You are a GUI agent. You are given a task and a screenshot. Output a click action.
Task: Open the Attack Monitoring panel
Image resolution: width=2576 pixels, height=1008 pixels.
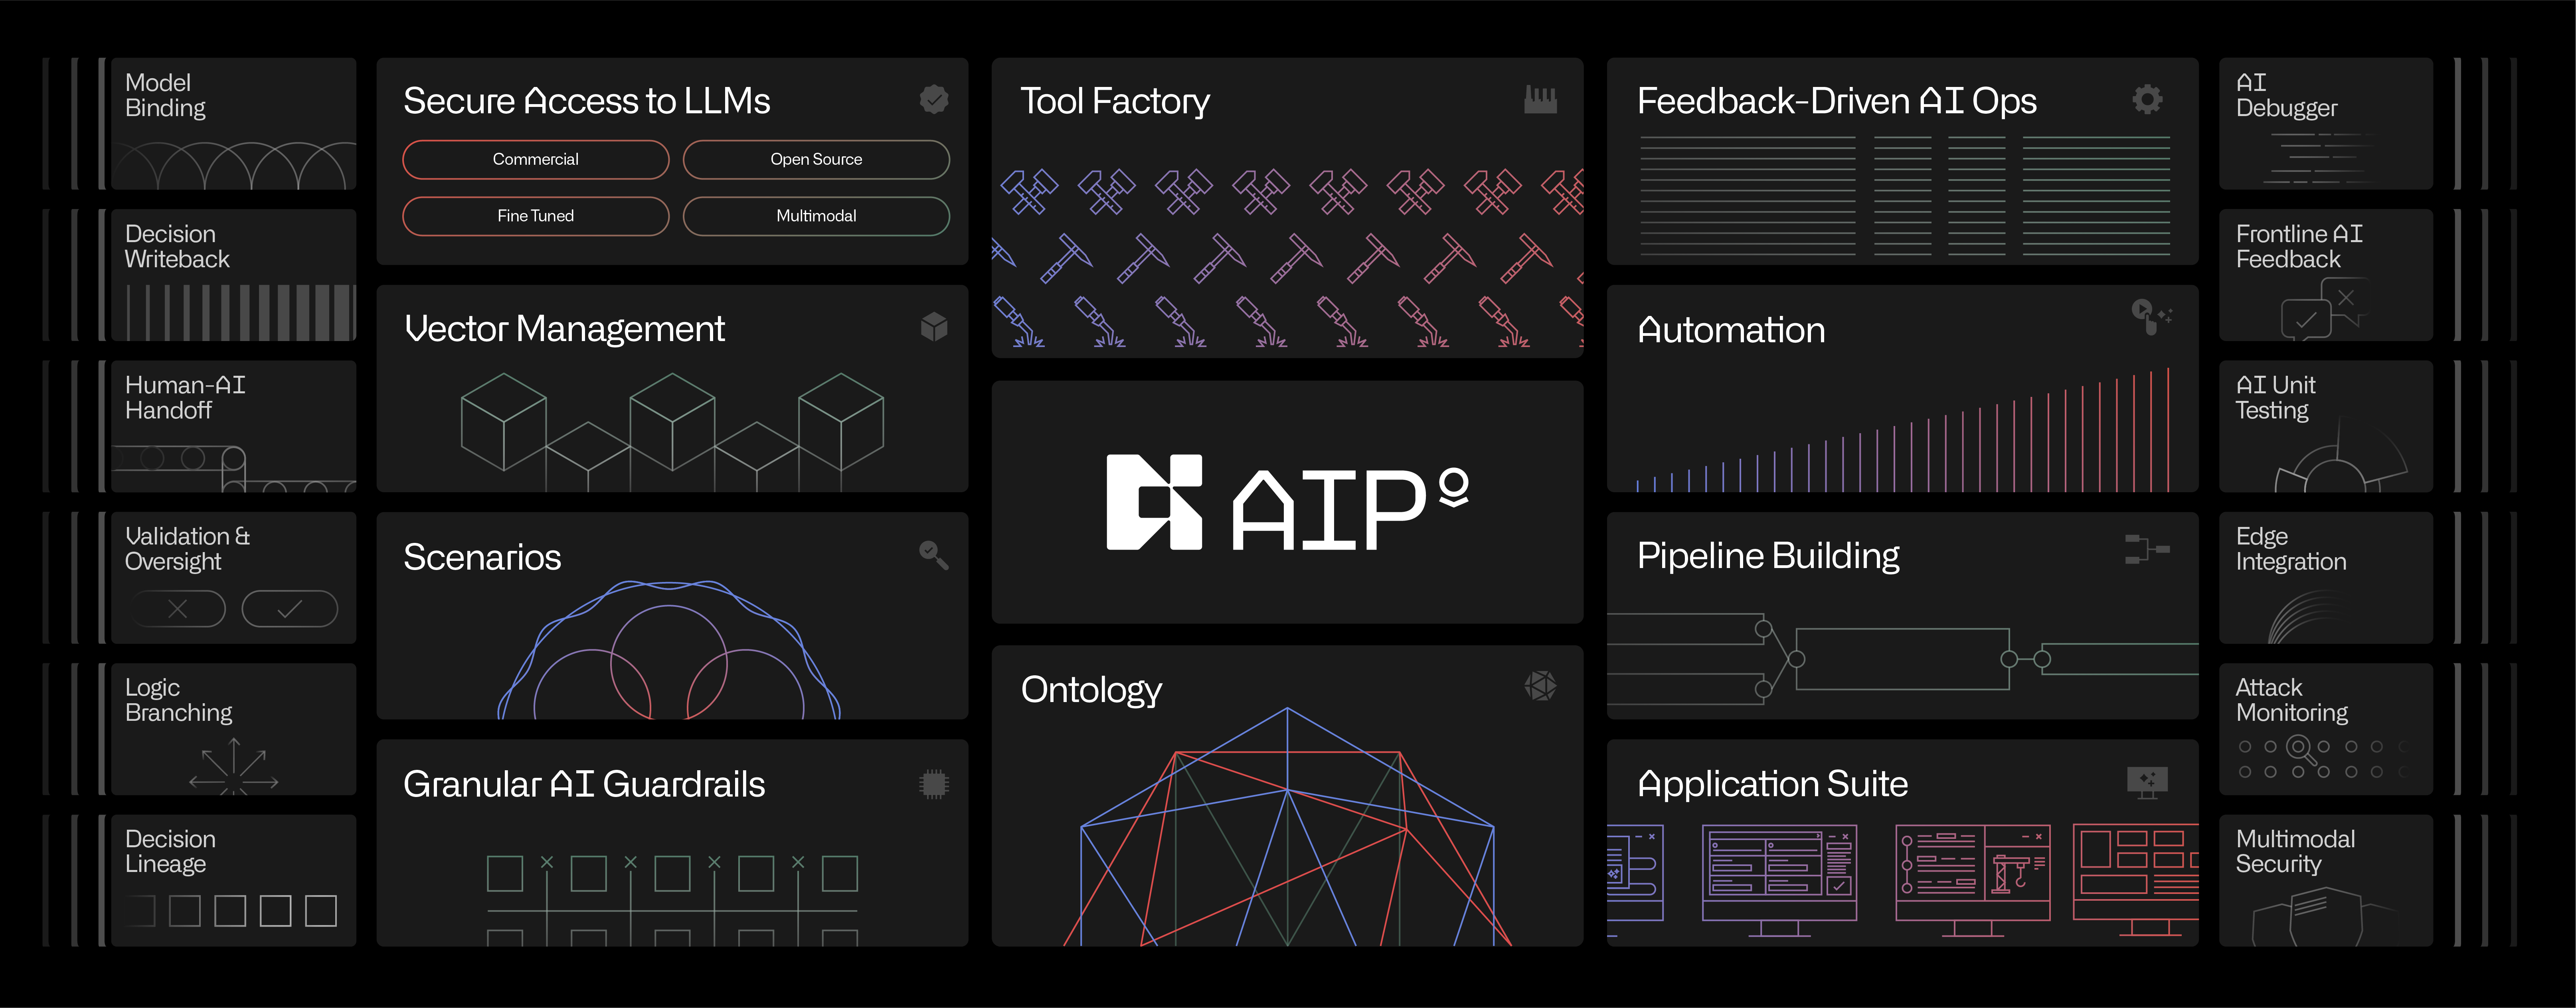(2325, 728)
